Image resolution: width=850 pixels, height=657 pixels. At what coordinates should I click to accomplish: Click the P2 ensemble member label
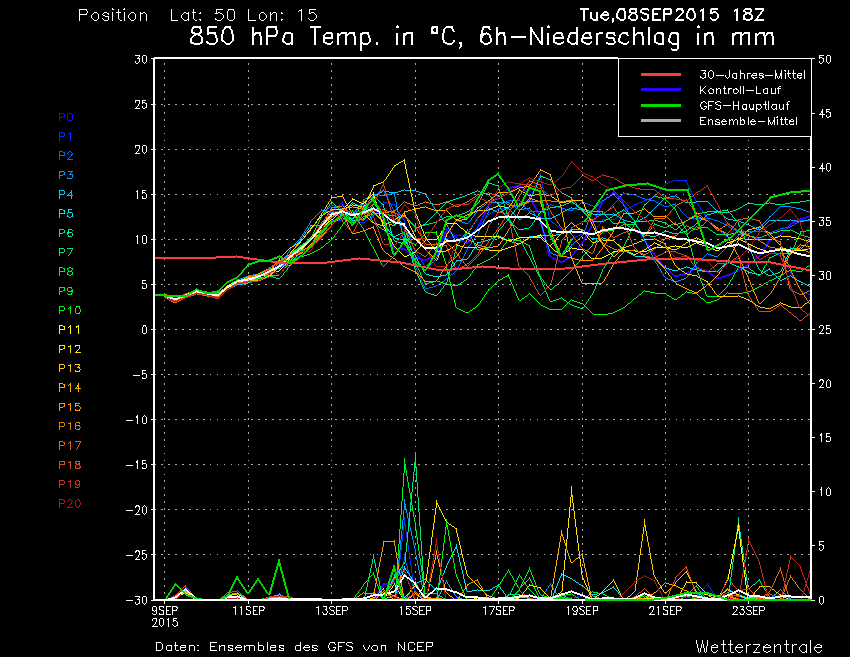[x=66, y=156]
